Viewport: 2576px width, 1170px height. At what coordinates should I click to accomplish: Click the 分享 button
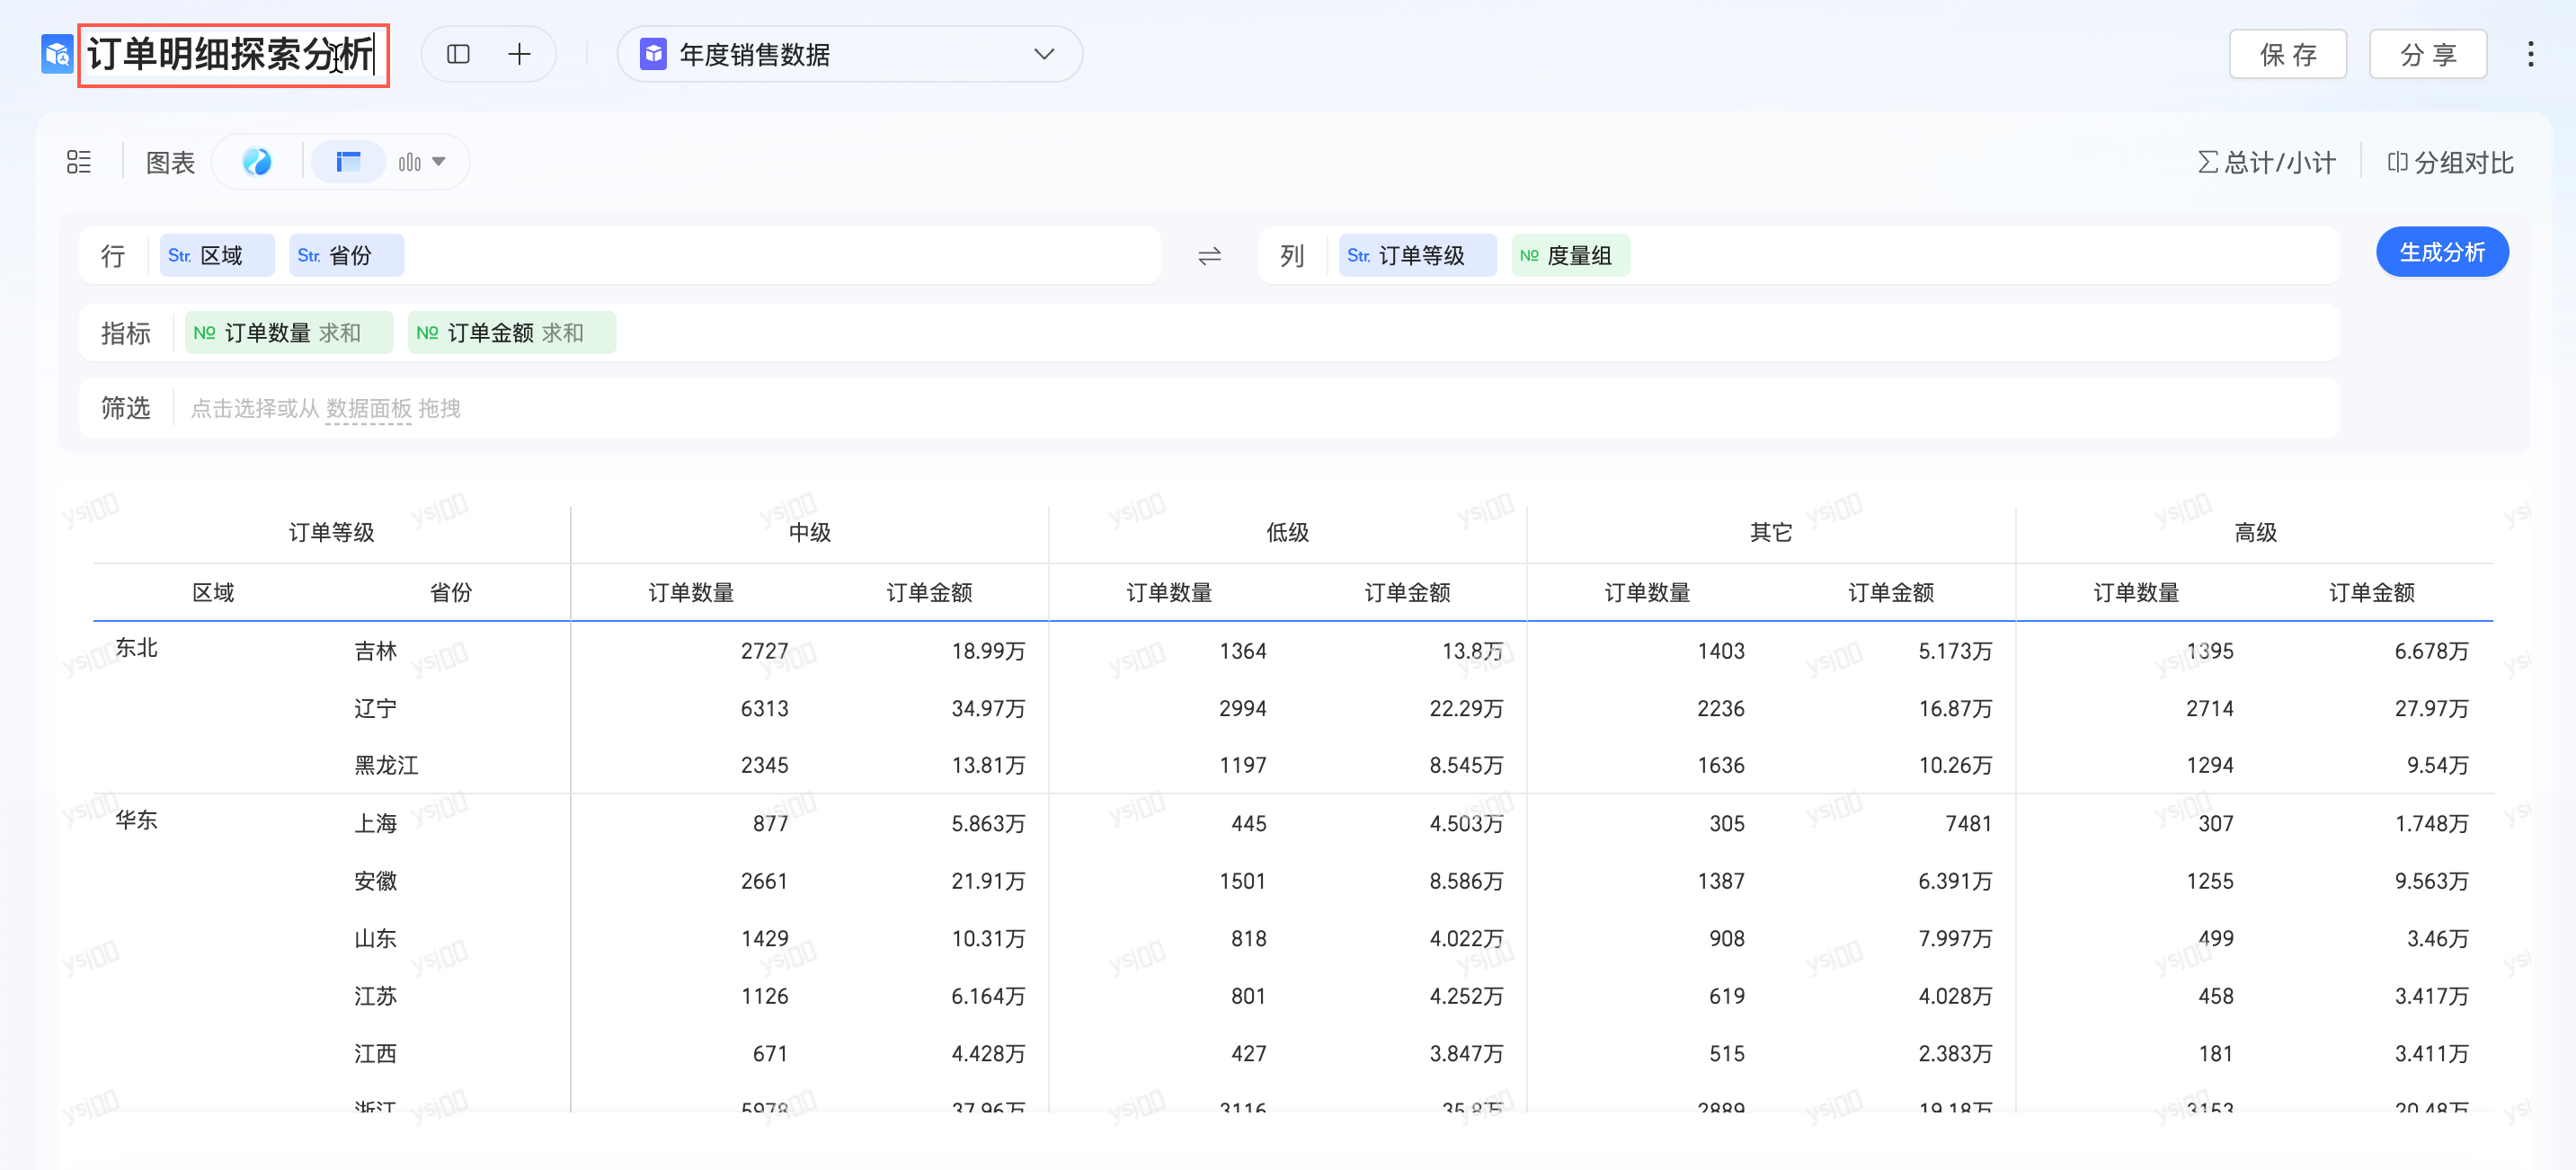[2427, 54]
